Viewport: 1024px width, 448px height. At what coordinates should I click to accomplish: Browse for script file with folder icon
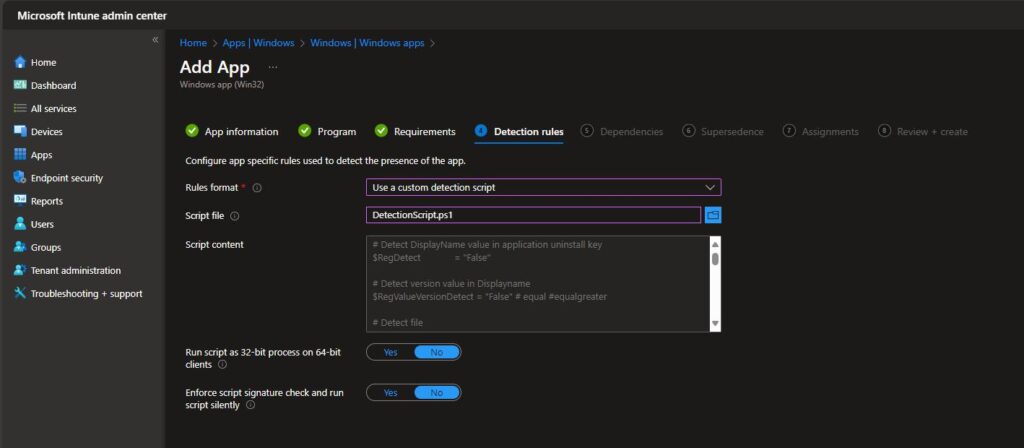click(x=713, y=215)
